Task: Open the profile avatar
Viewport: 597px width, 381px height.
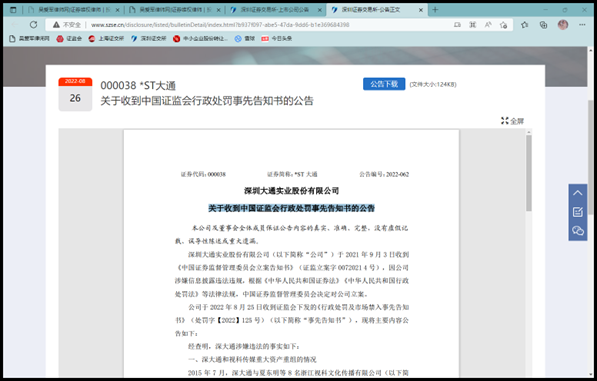Action: tap(563, 25)
